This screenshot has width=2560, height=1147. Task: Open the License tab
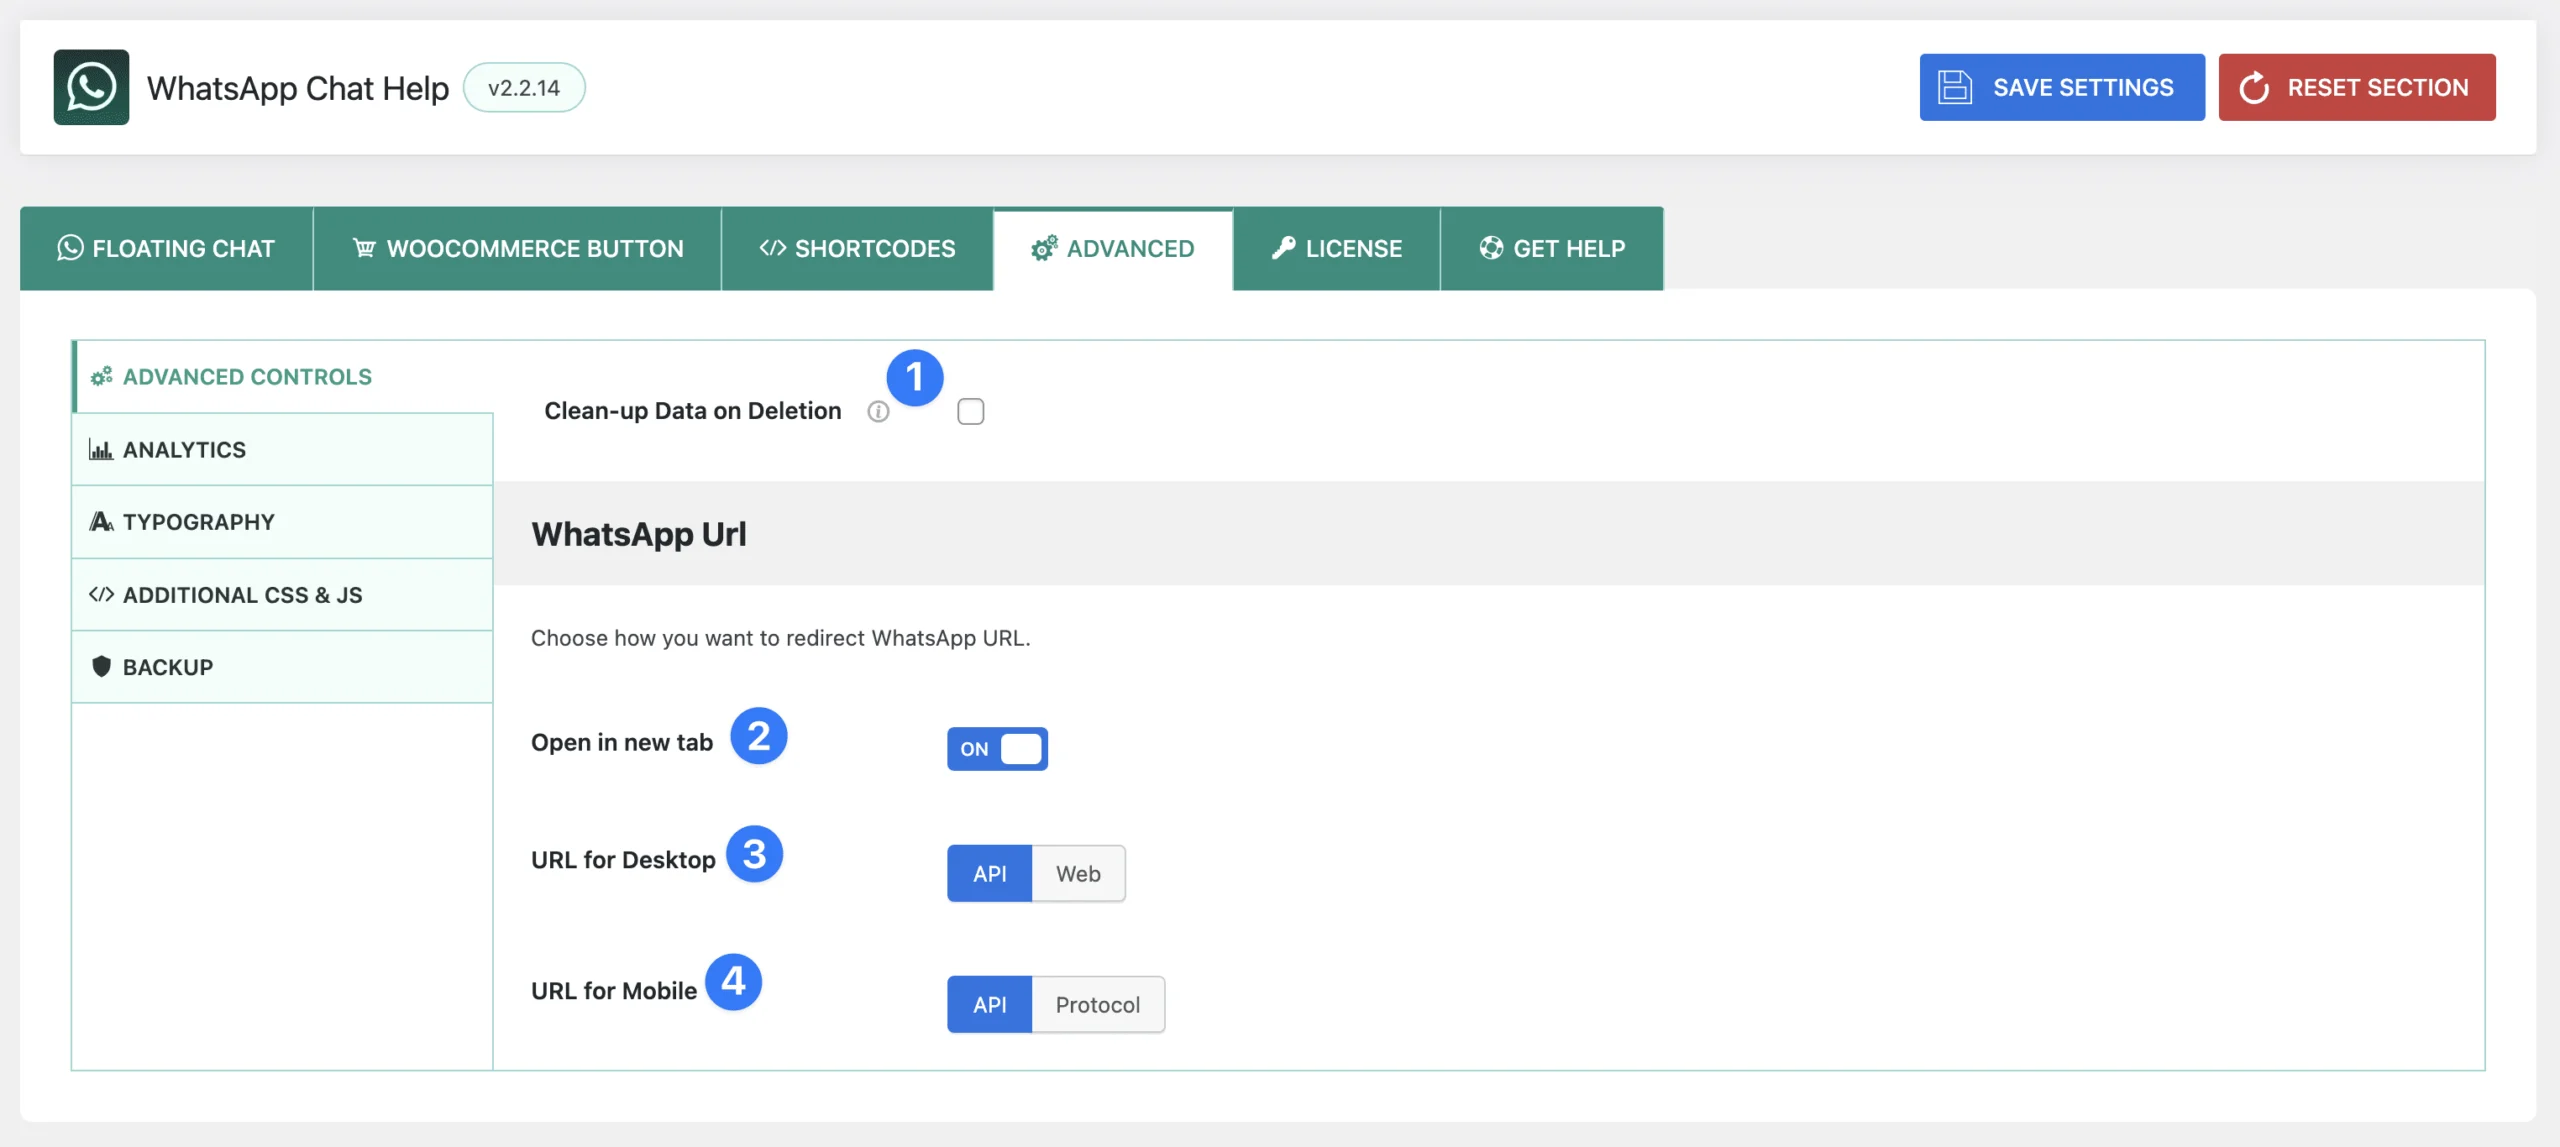(x=1337, y=249)
